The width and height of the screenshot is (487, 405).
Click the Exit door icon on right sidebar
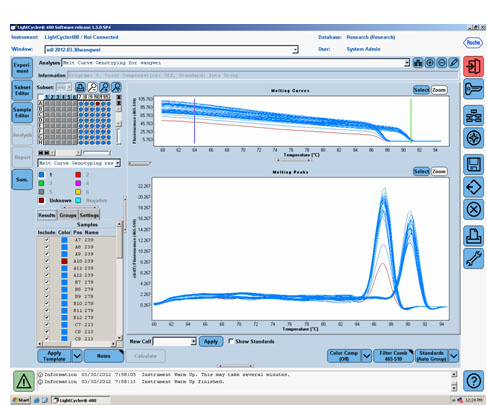pyautogui.click(x=473, y=67)
